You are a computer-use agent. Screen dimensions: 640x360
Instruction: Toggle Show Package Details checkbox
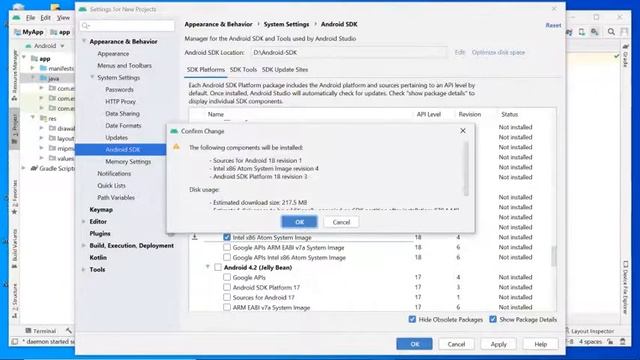tap(493, 319)
